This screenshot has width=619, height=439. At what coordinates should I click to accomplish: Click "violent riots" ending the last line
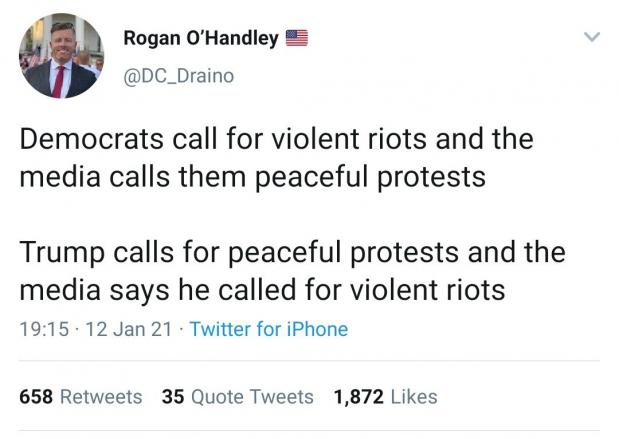tap(428, 290)
